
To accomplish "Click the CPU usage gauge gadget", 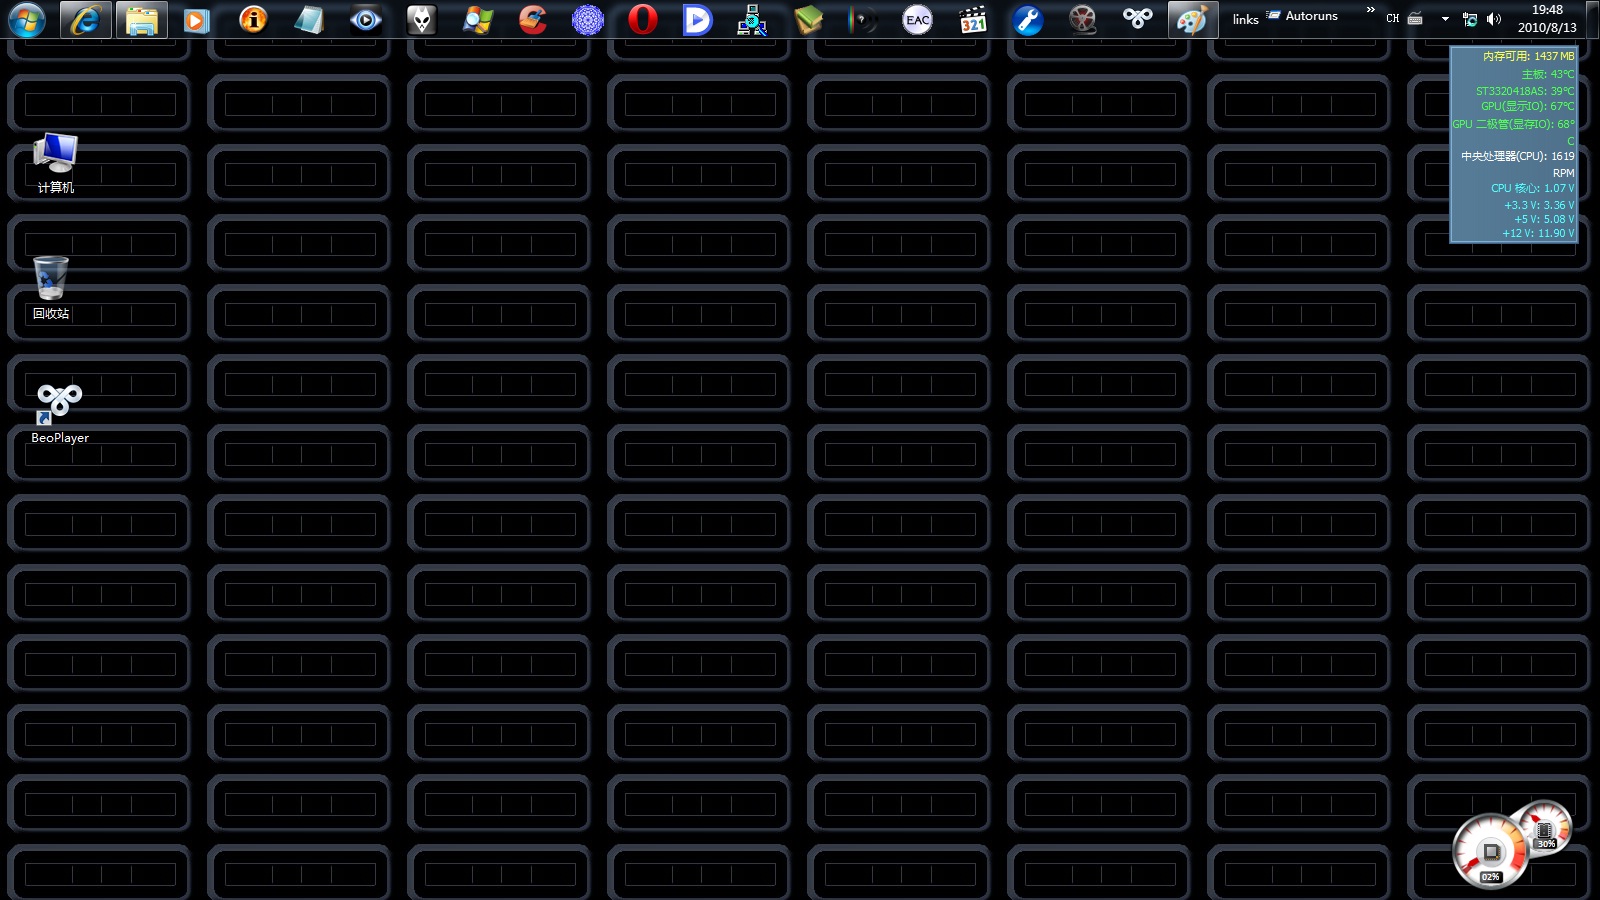I will pyautogui.click(x=1490, y=853).
